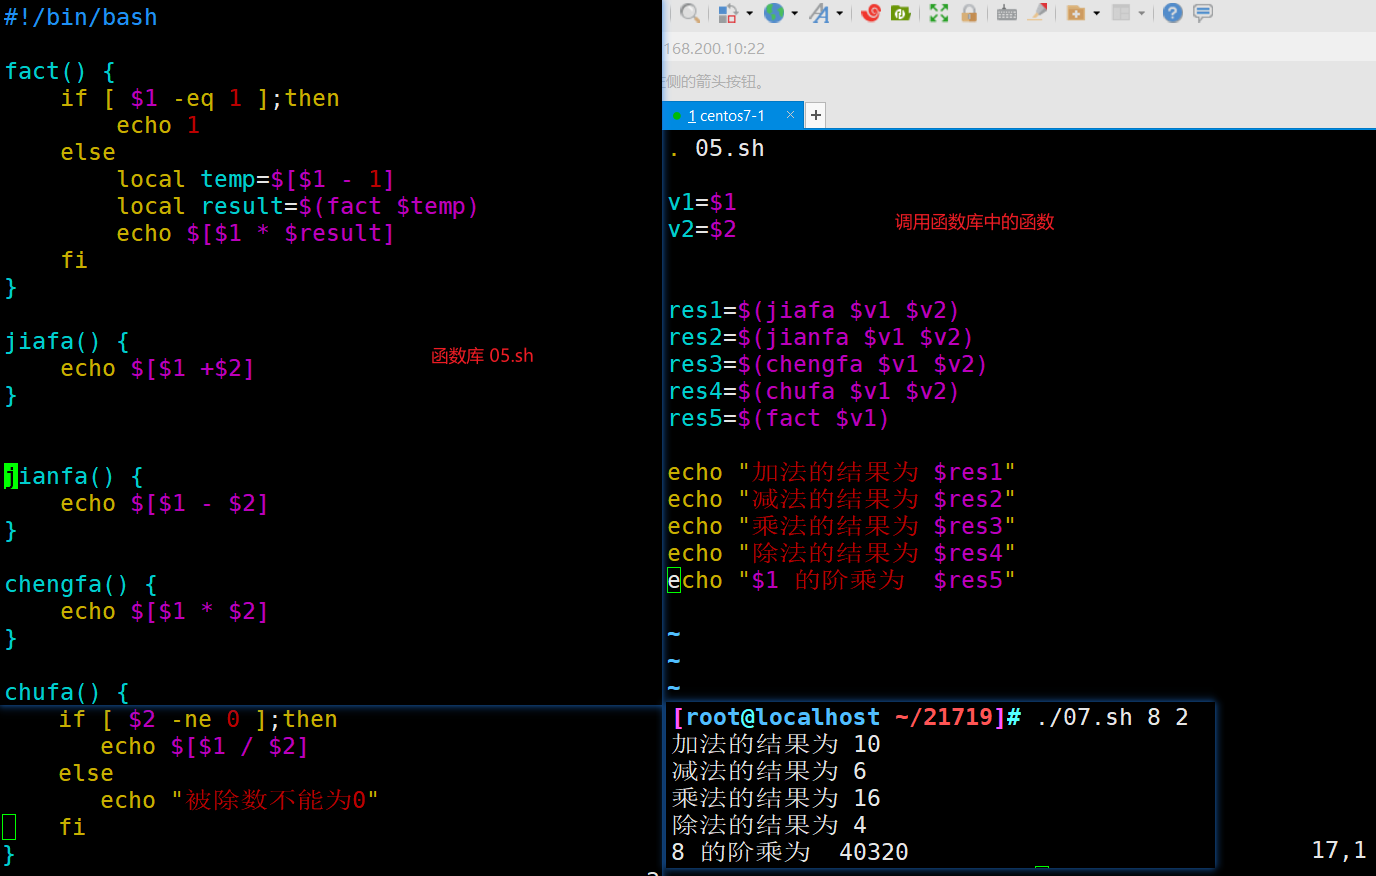1376x876 pixels.
Task: Click the green Xagent toolbar icon
Action: pyautogui.click(x=901, y=13)
